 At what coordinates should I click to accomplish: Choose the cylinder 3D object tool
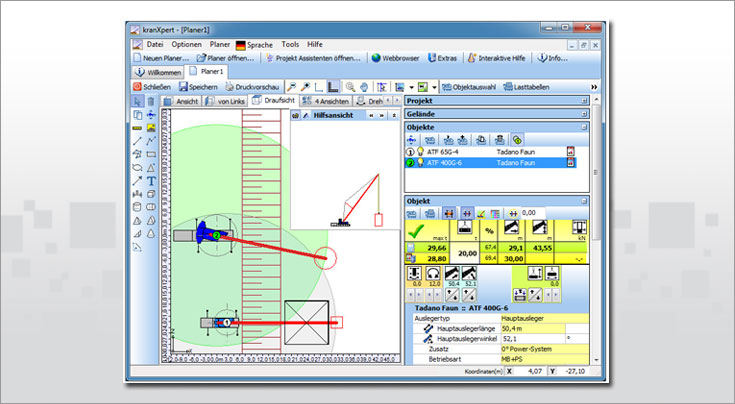click(137, 207)
